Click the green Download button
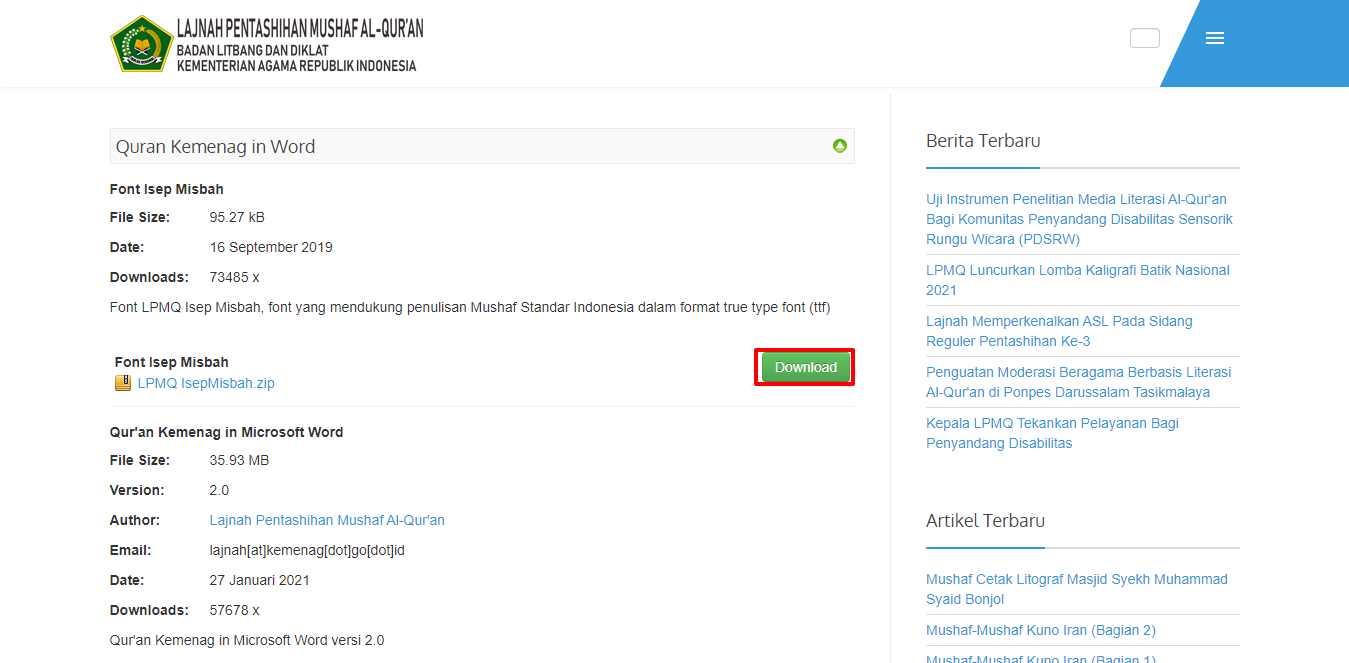1349x663 pixels. pyautogui.click(x=805, y=367)
